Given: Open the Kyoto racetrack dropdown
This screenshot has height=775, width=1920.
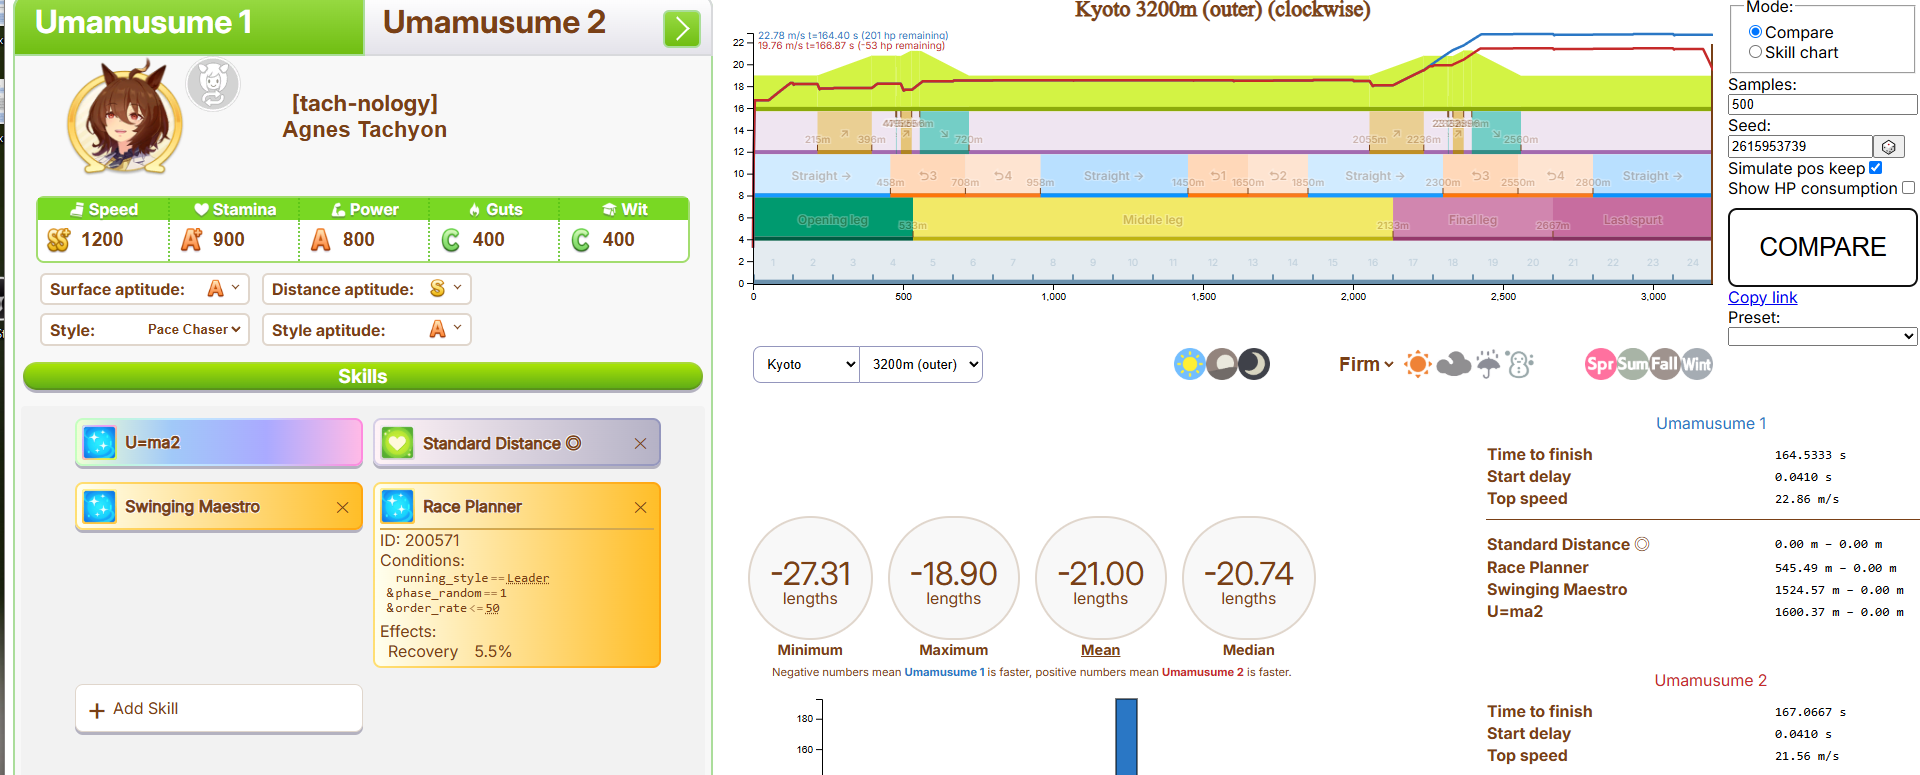Looking at the screenshot, I should click(x=806, y=364).
